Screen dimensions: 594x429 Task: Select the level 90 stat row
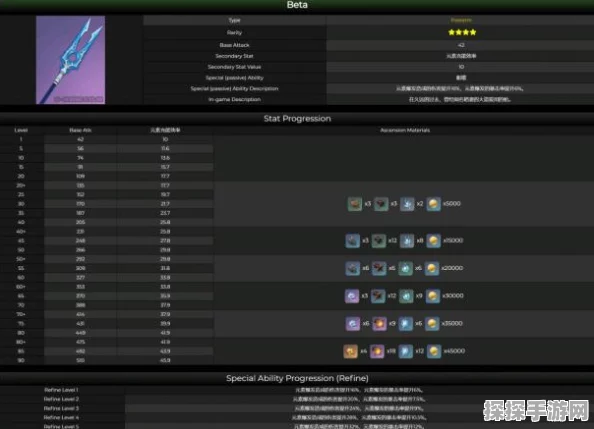107,360
